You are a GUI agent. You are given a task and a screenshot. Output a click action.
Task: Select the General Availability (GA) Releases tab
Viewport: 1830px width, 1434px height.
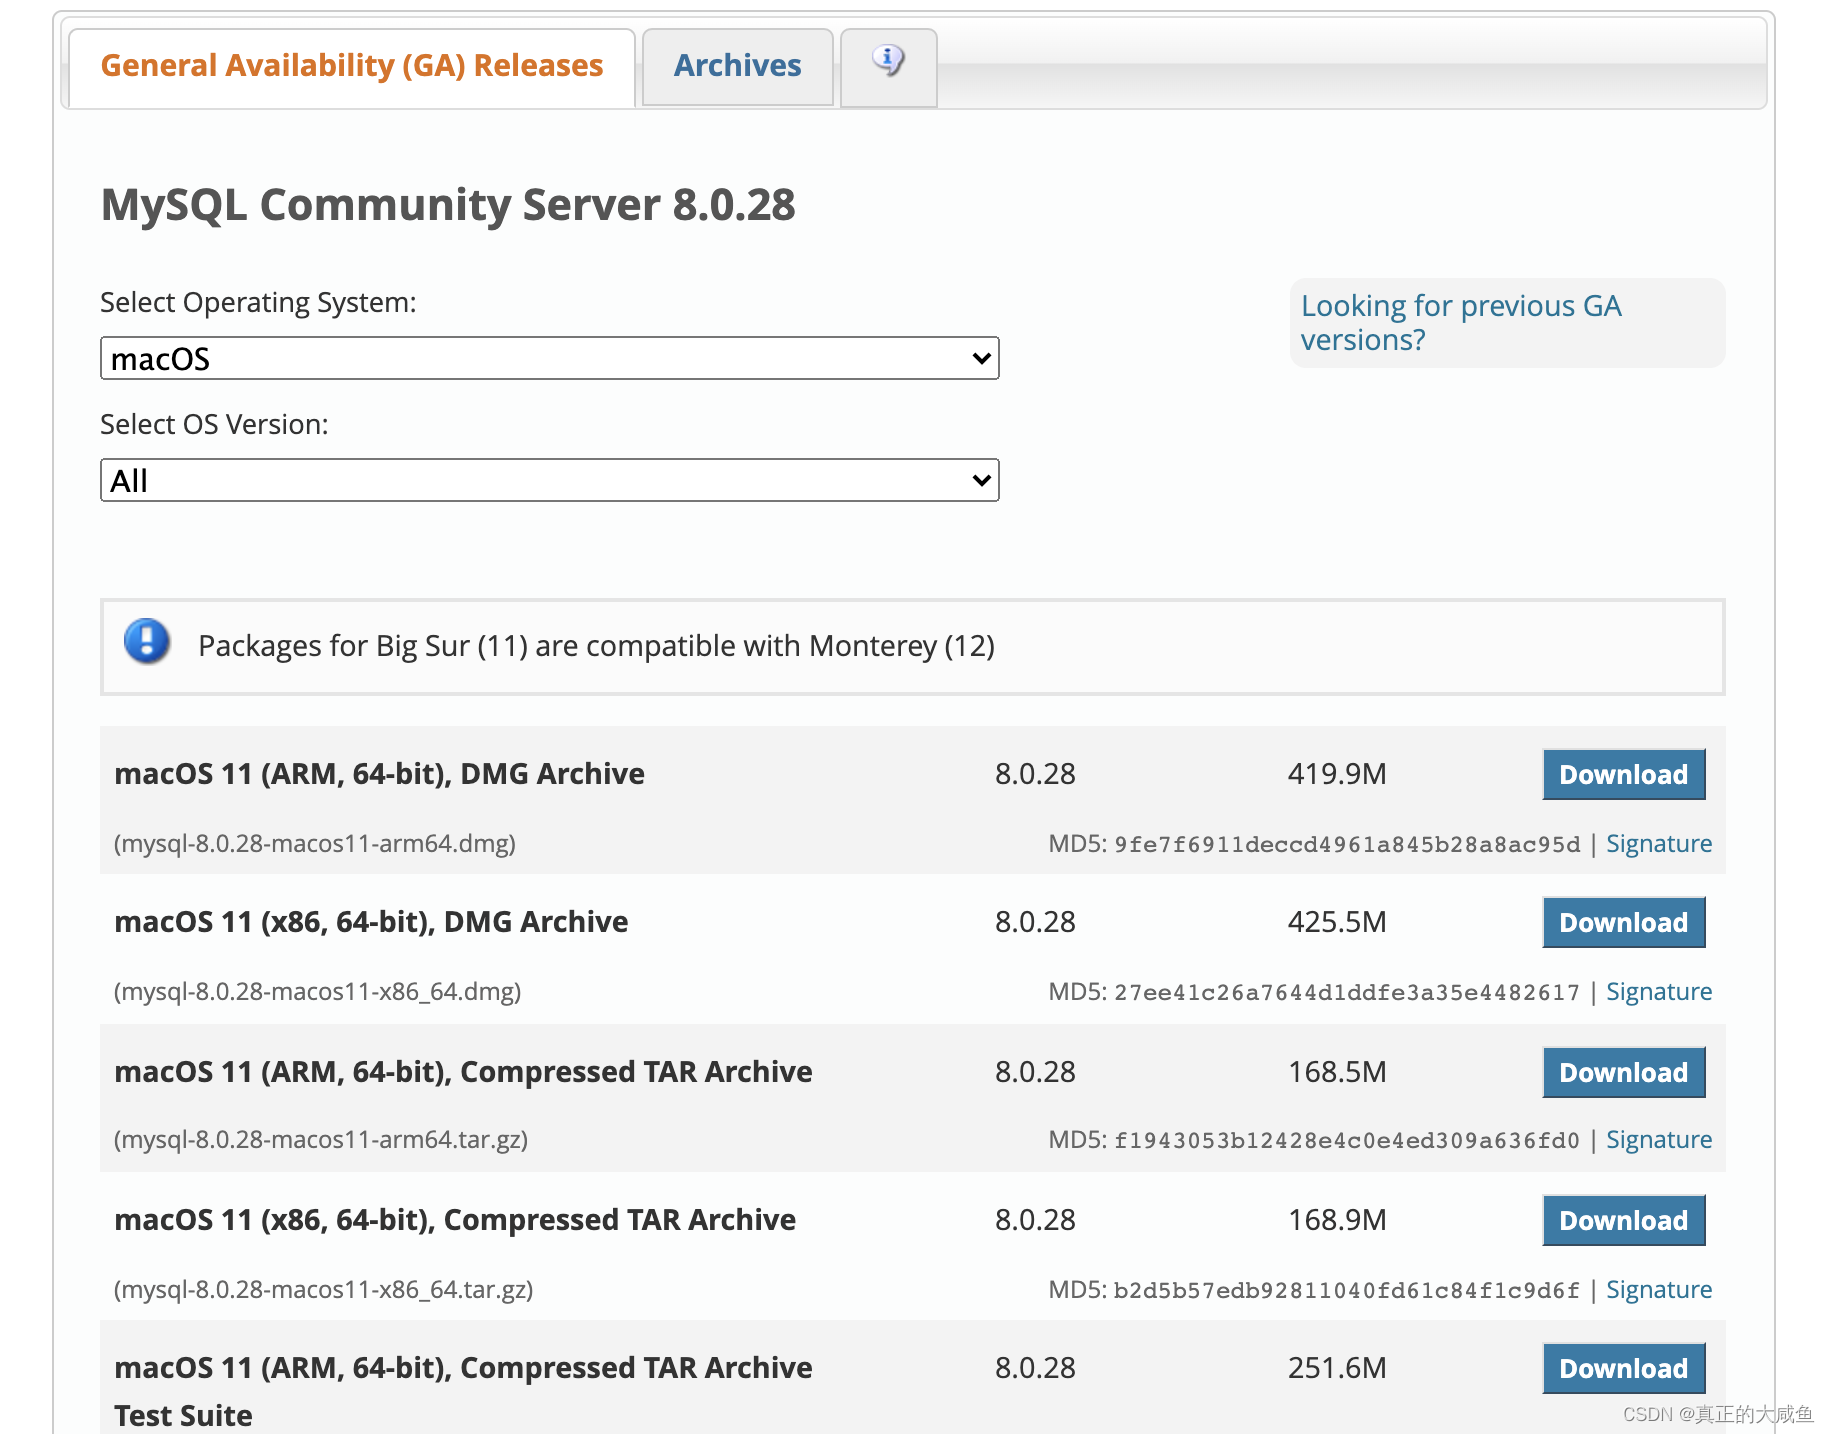[352, 66]
